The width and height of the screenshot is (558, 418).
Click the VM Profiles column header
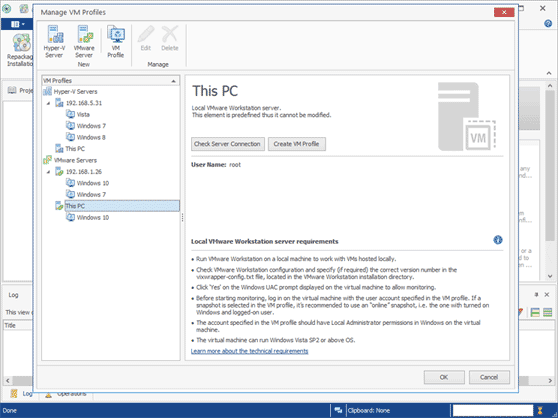point(110,81)
